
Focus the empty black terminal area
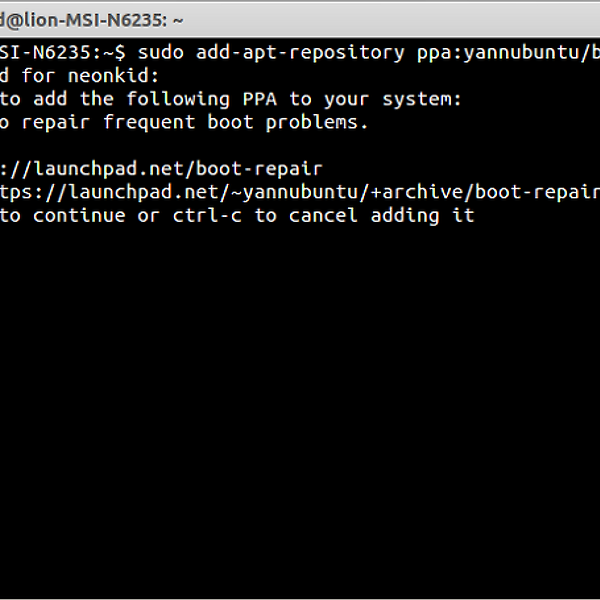300,409
